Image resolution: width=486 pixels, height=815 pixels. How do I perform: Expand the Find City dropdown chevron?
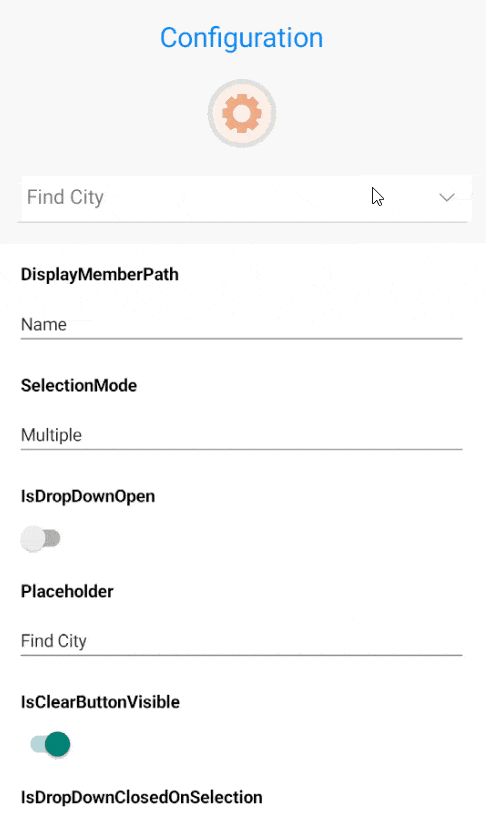point(446,198)
